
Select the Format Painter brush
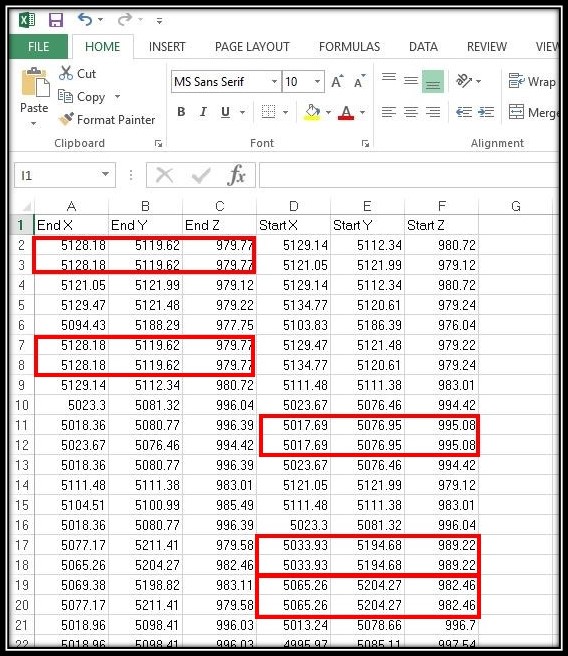click(x=66, y=120)
